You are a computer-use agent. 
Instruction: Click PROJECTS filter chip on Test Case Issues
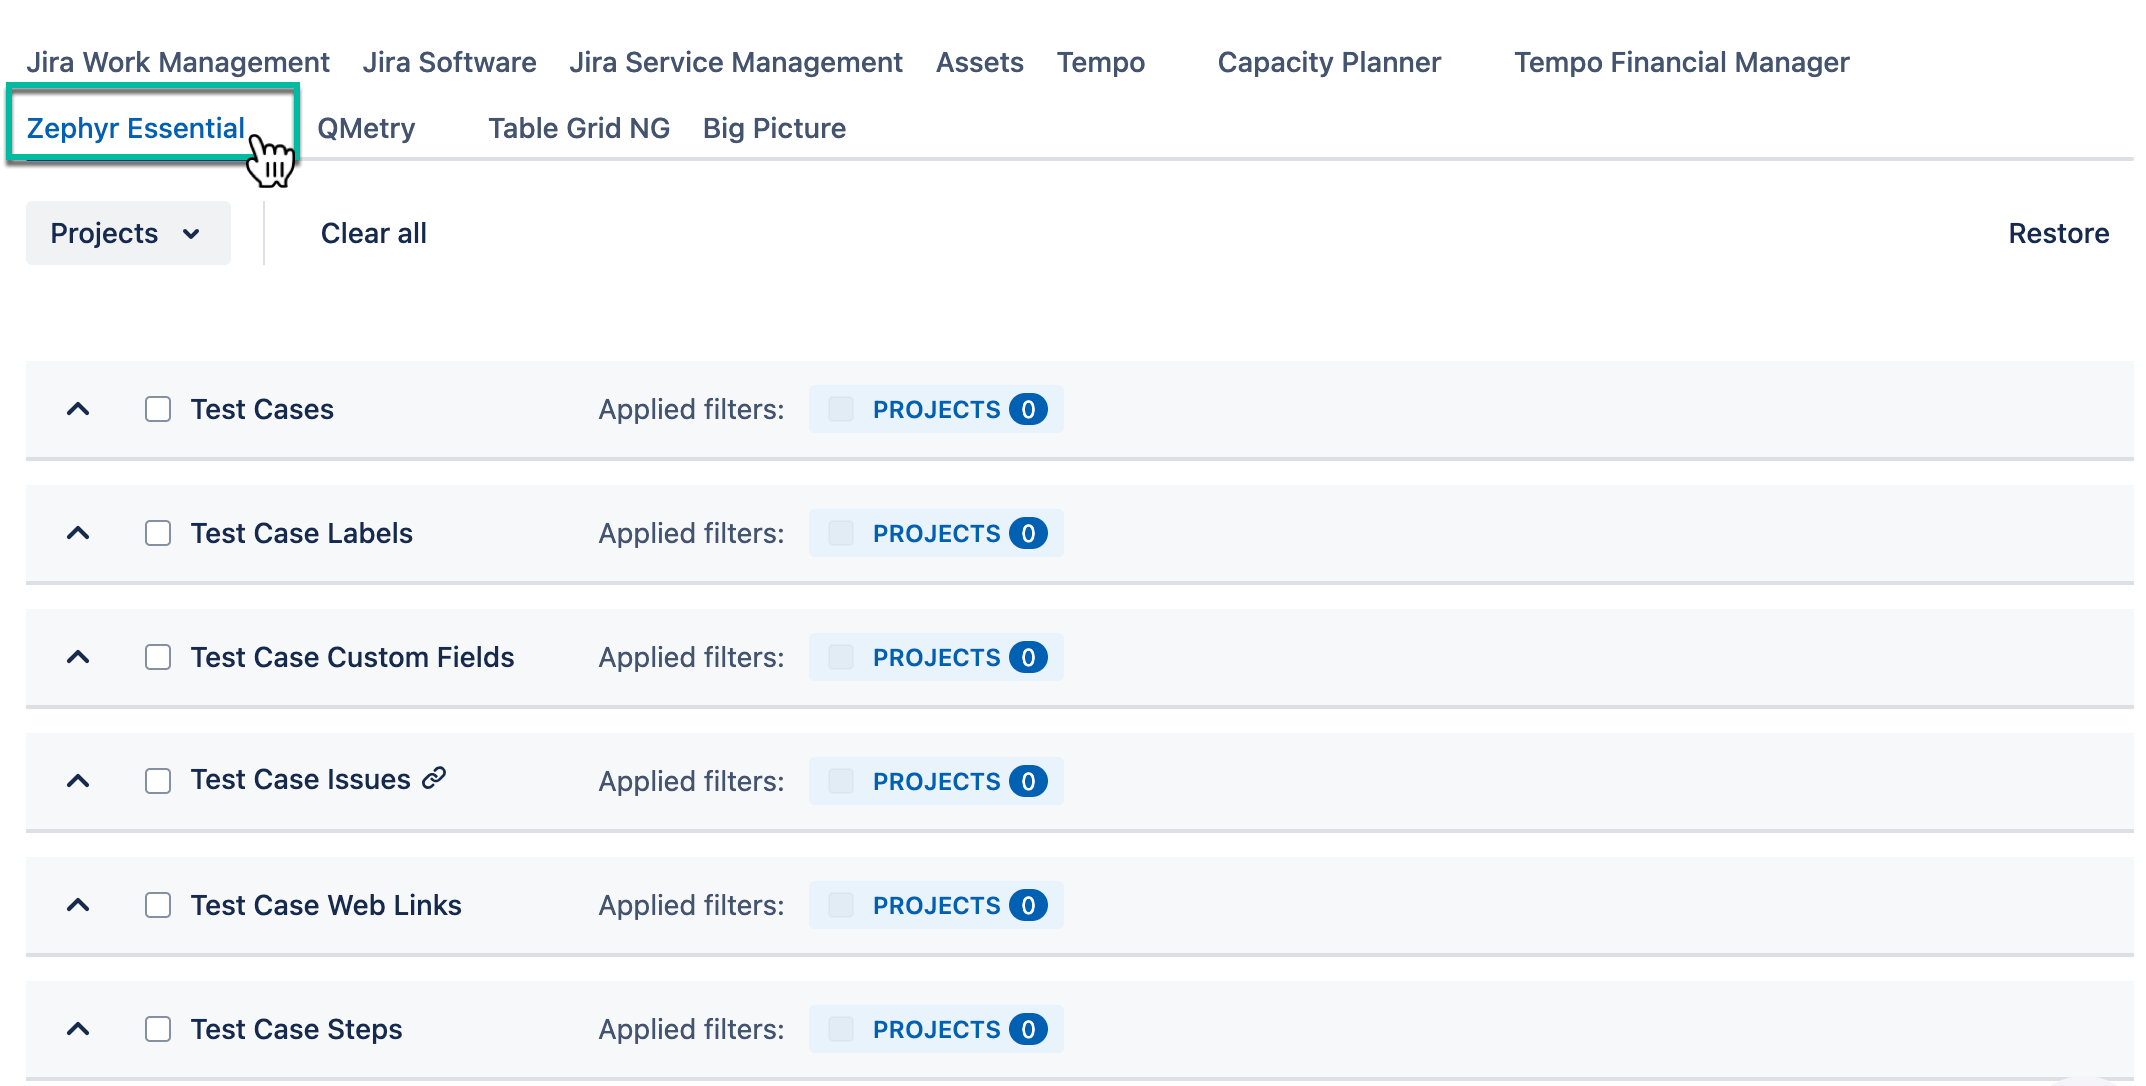(936, 781)
